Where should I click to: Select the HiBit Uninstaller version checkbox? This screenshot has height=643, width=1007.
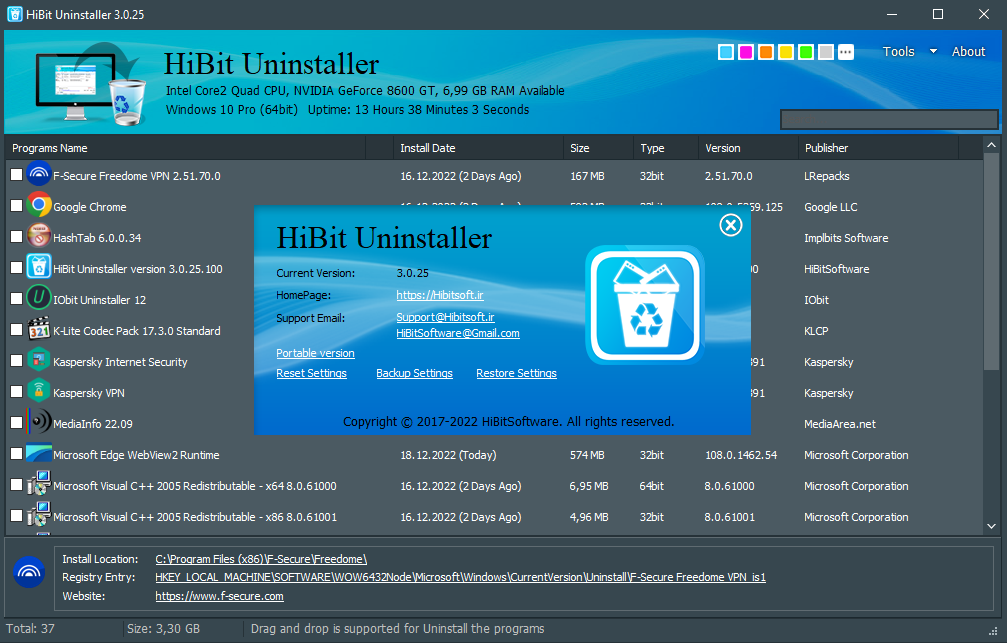point(16,268)
